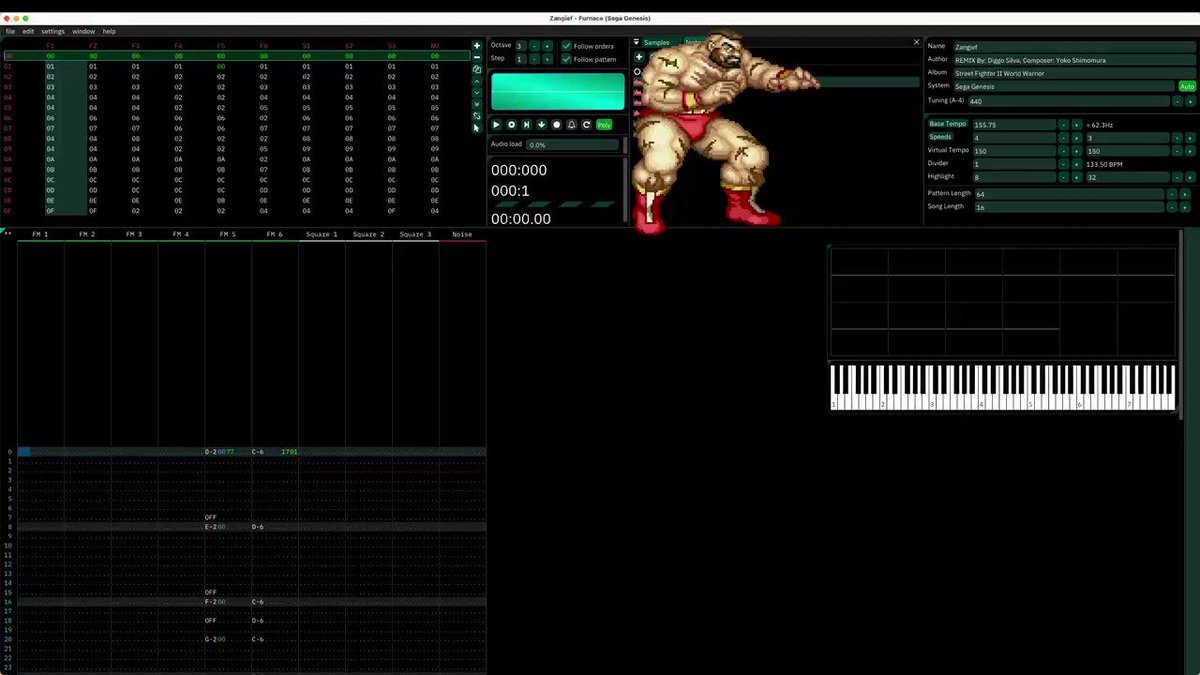
Task: Click the Base Tempo mode button
Action: pyautogui.click(x=948, y=124)
